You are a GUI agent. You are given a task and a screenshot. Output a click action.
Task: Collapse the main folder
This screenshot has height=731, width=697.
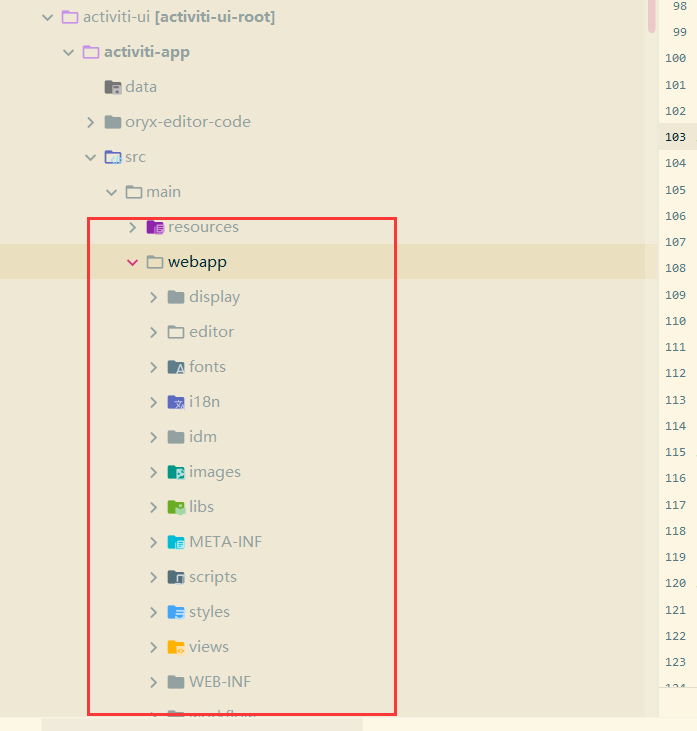click(x=111, y=193)
